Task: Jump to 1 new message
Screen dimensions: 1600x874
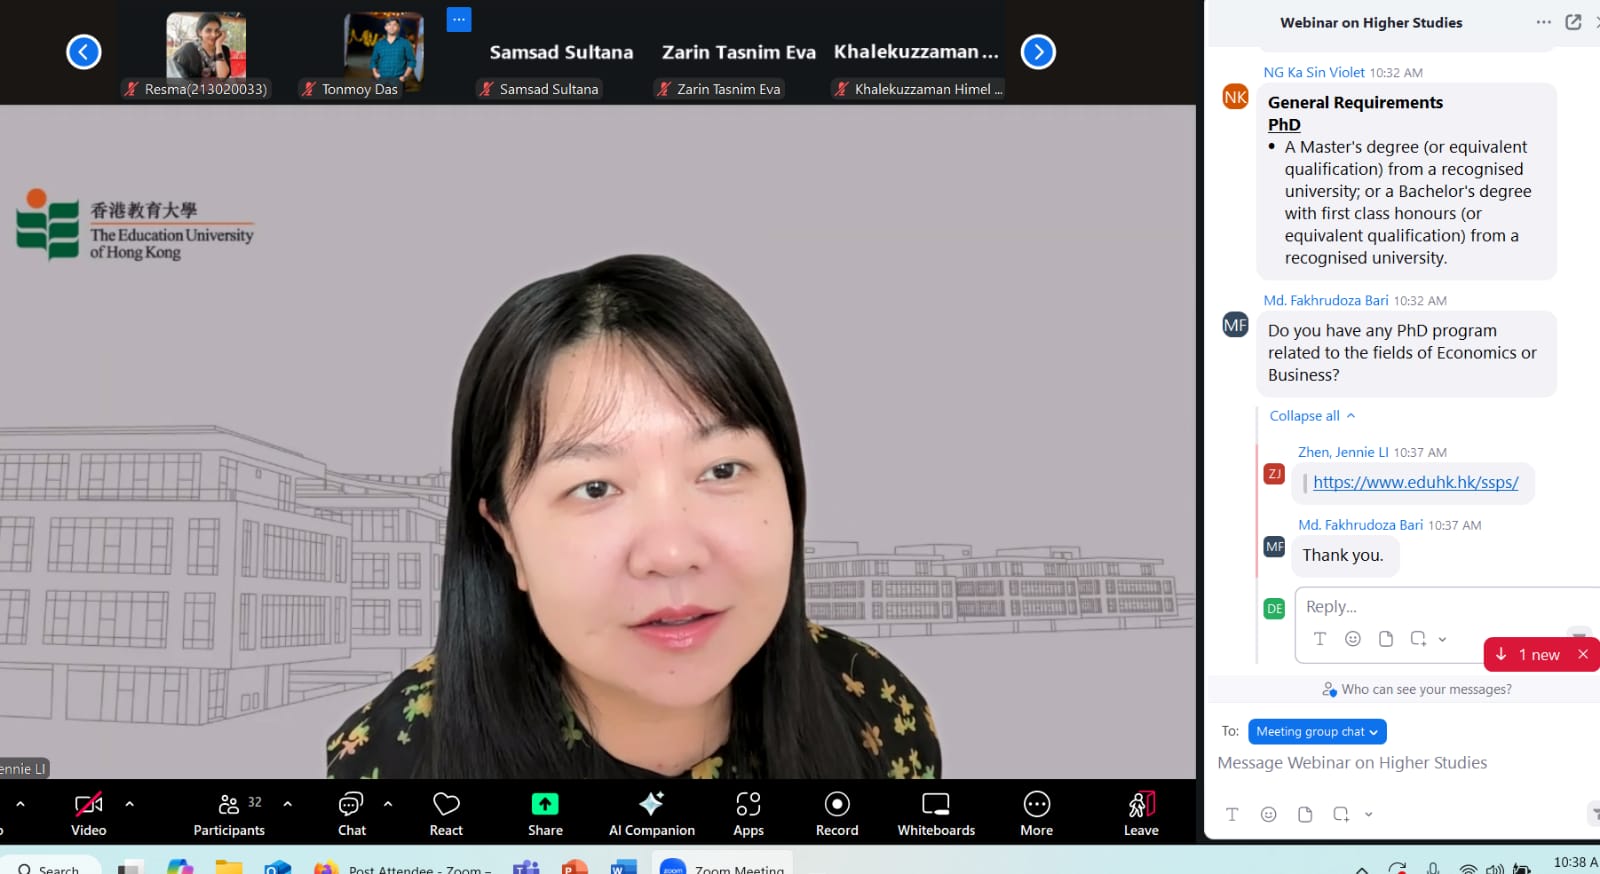Action: (x=1528, y=654)
